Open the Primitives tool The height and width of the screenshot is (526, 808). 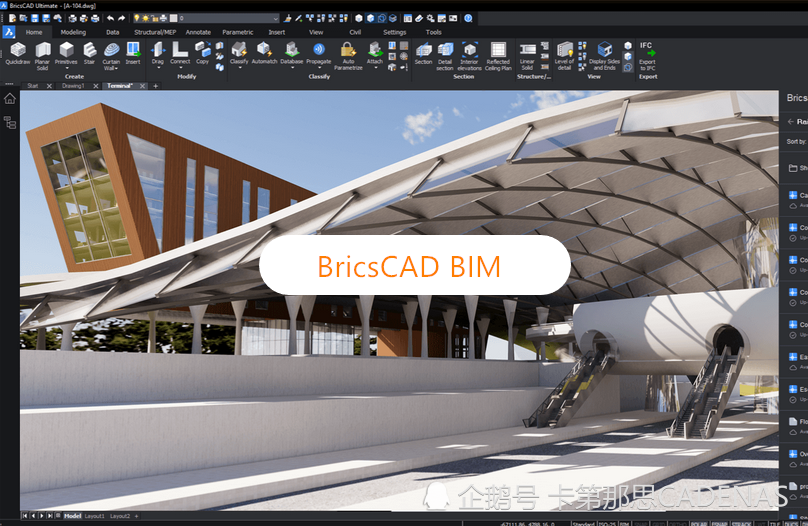coord(66,54)
